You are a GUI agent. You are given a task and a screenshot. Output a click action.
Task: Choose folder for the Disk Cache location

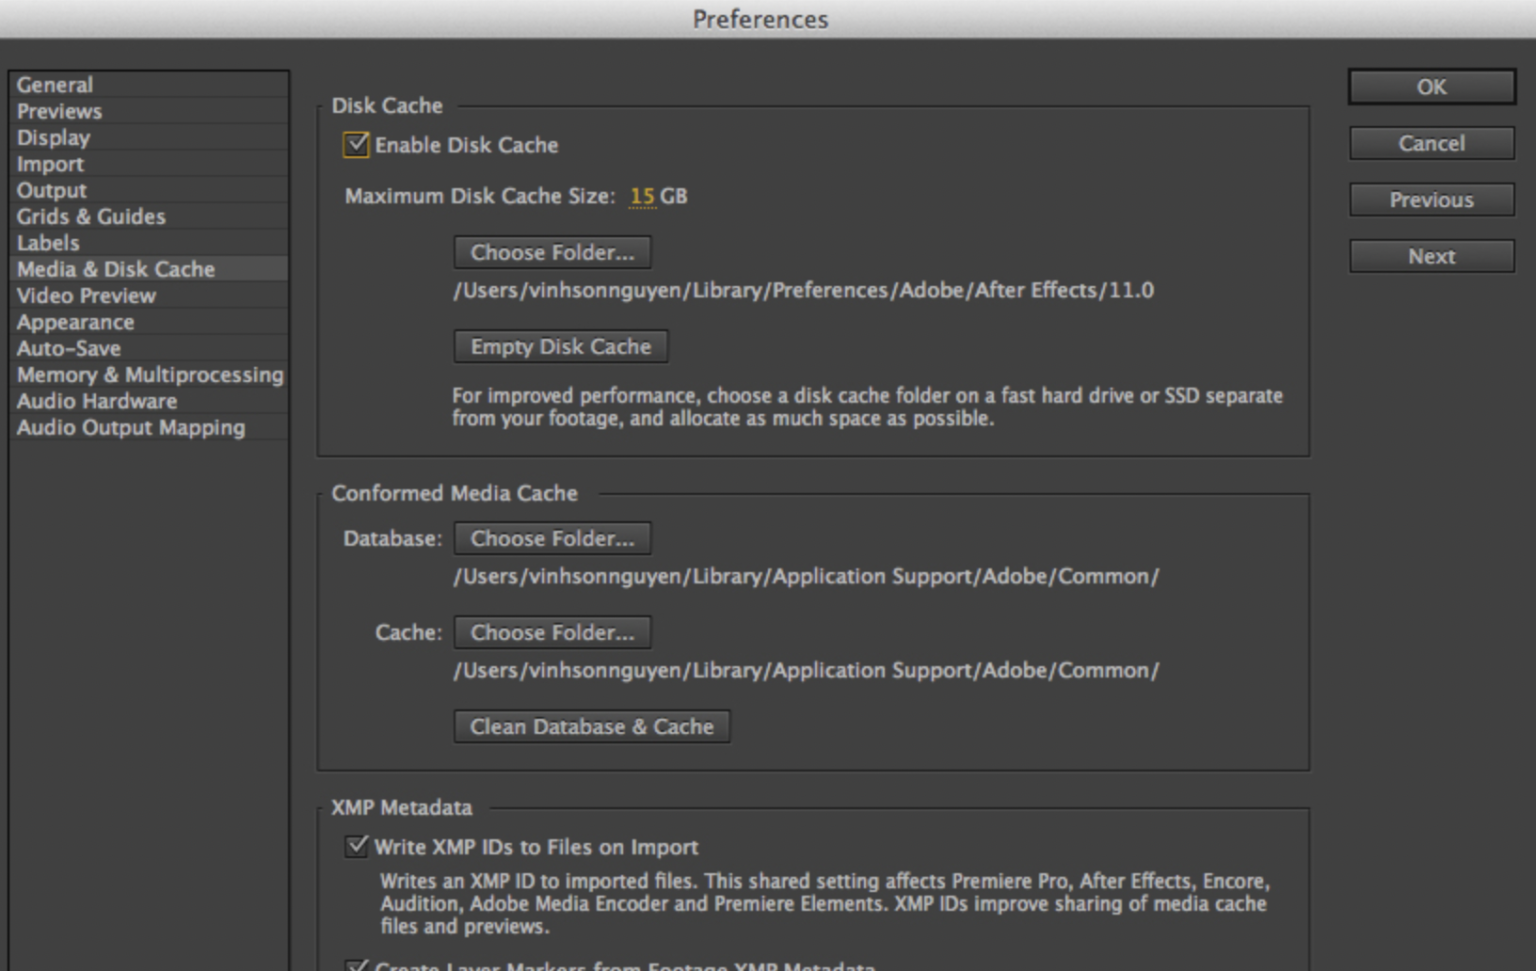point(552,253)
